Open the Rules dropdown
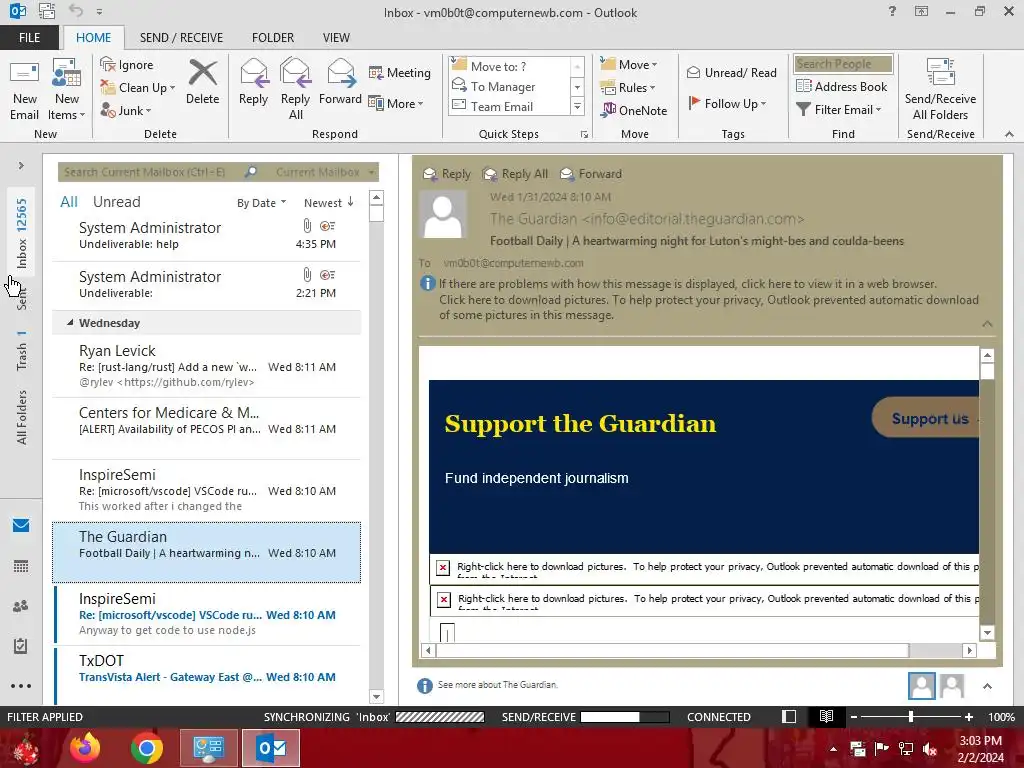Image resolution: width=1024 pixels, height=768 pixels. tap(628, 88)
